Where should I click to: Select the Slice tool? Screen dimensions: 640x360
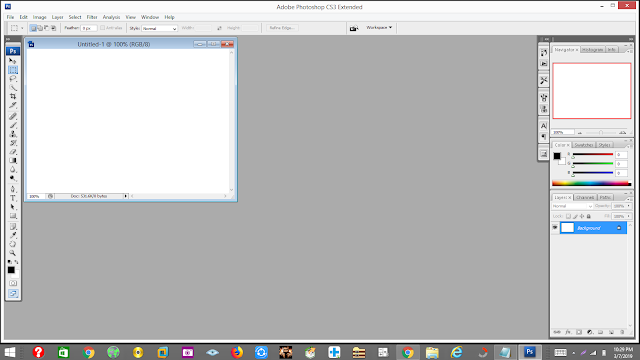[x=13, y=106]
